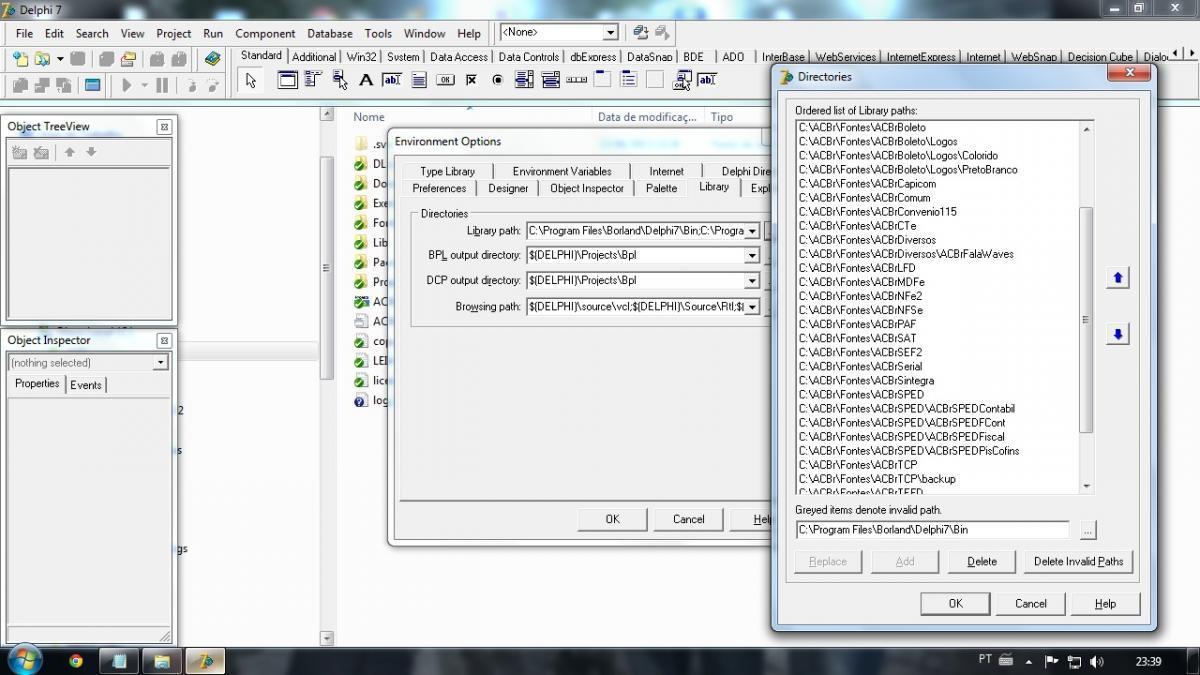Close the Object TreeView panel
Image resolution: width=1200 pixels, height=675 pixels.
click(164, 127)
